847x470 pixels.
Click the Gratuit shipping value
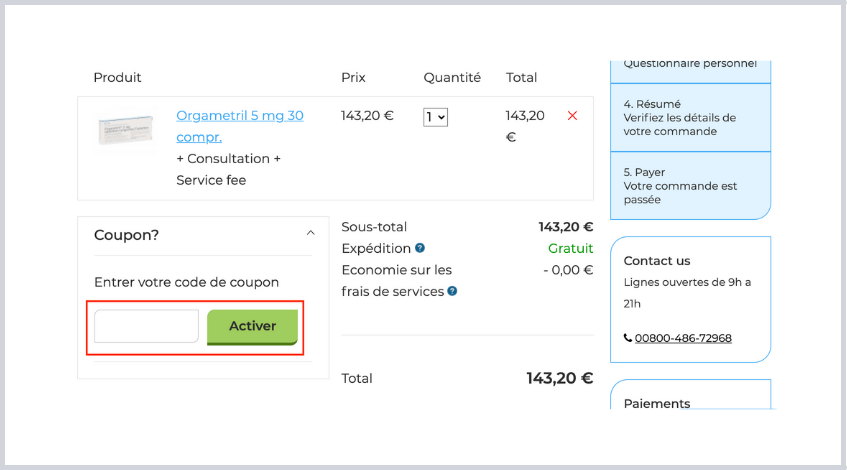click(x=570, y=248)
